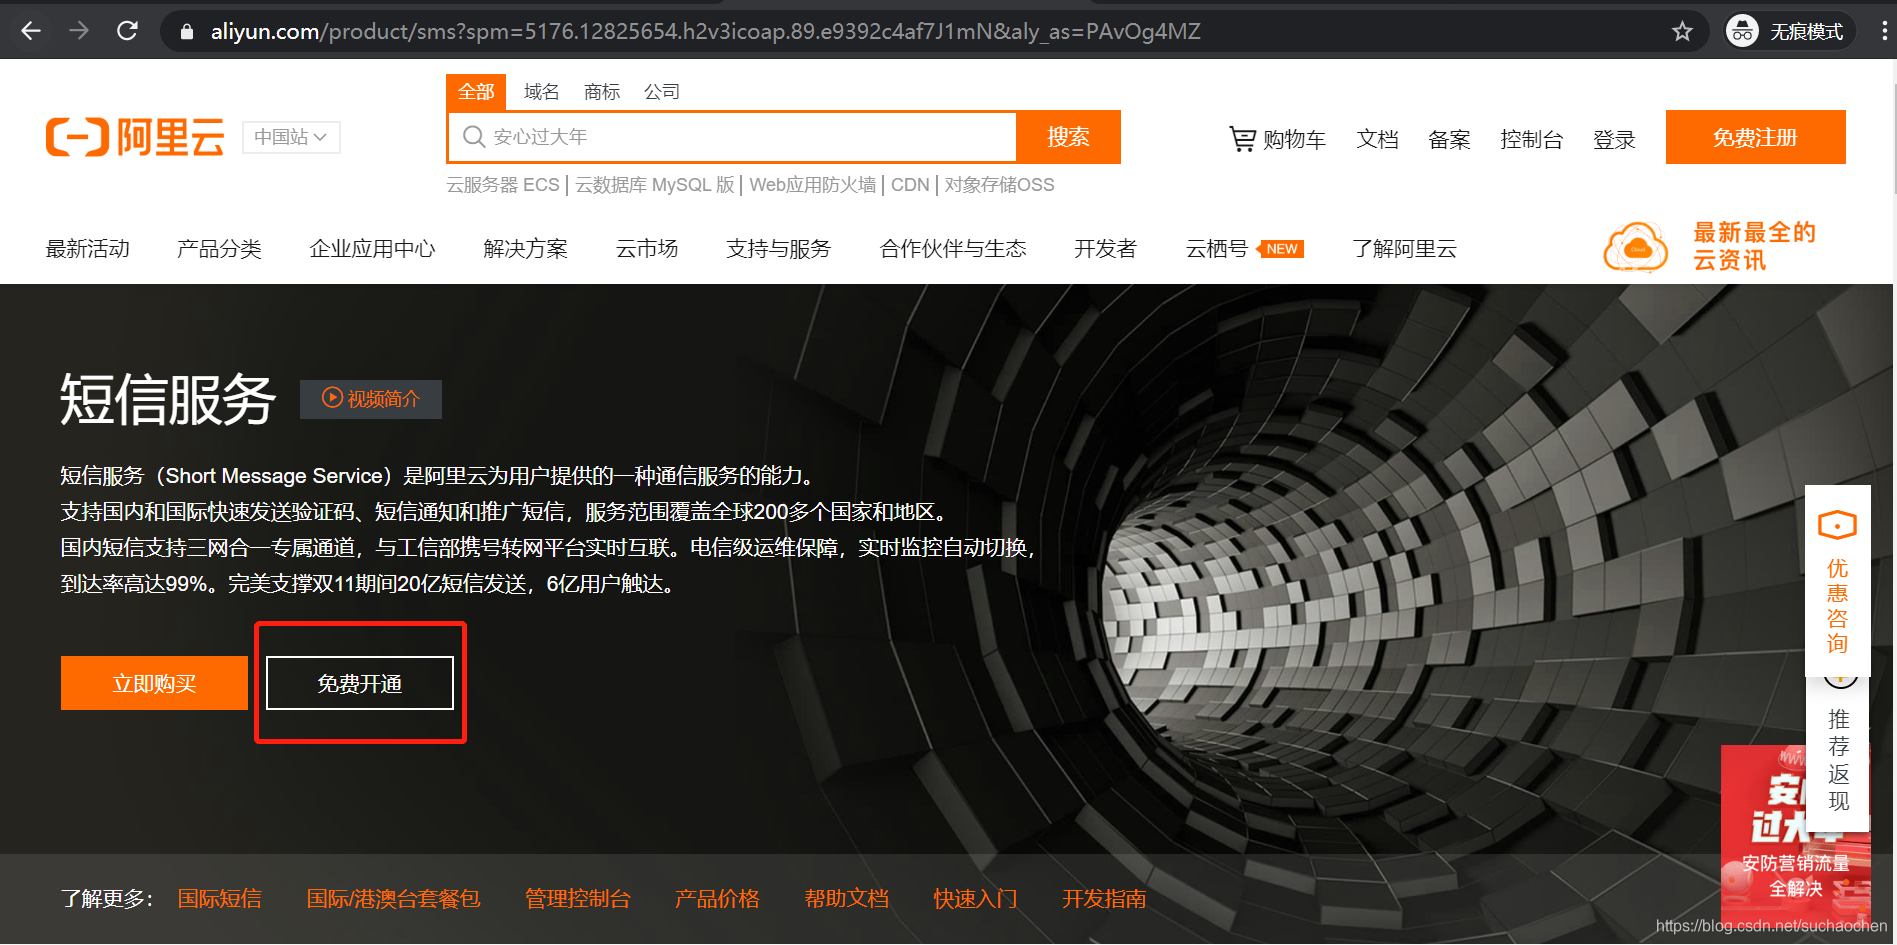Viewport: 1897px width, 945px height.
Task: Select the 商标 search tab
Action: point(602,92)
